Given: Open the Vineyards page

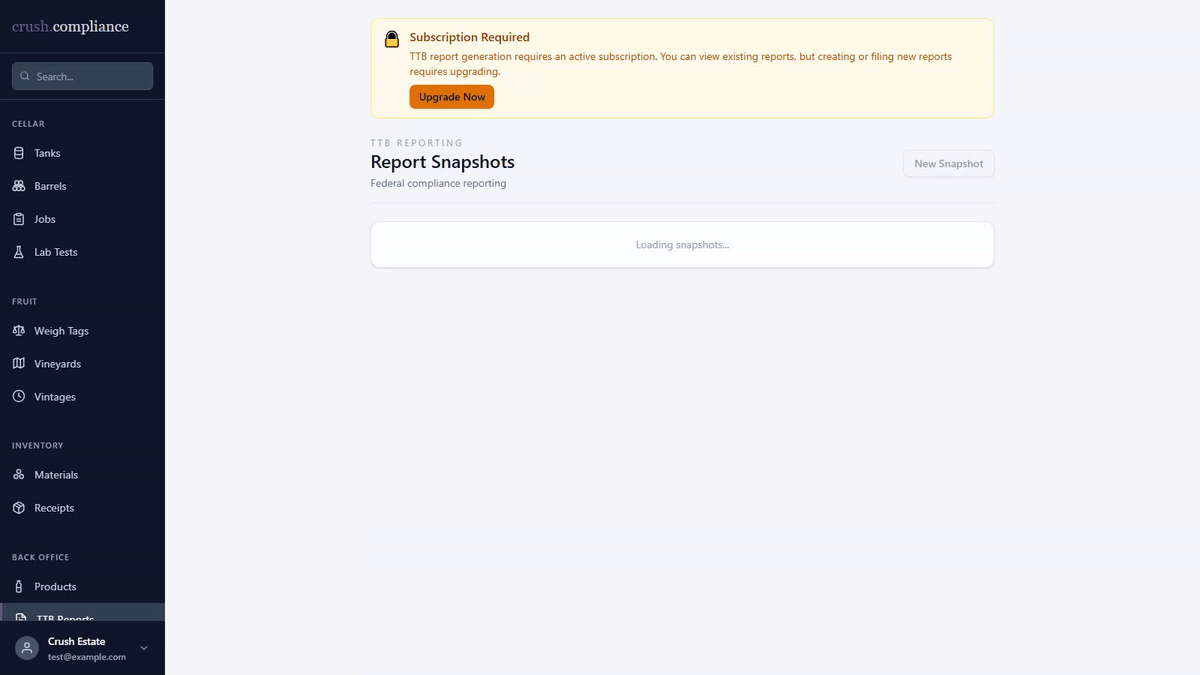Looking at the screenshot, I should point(82,364).
